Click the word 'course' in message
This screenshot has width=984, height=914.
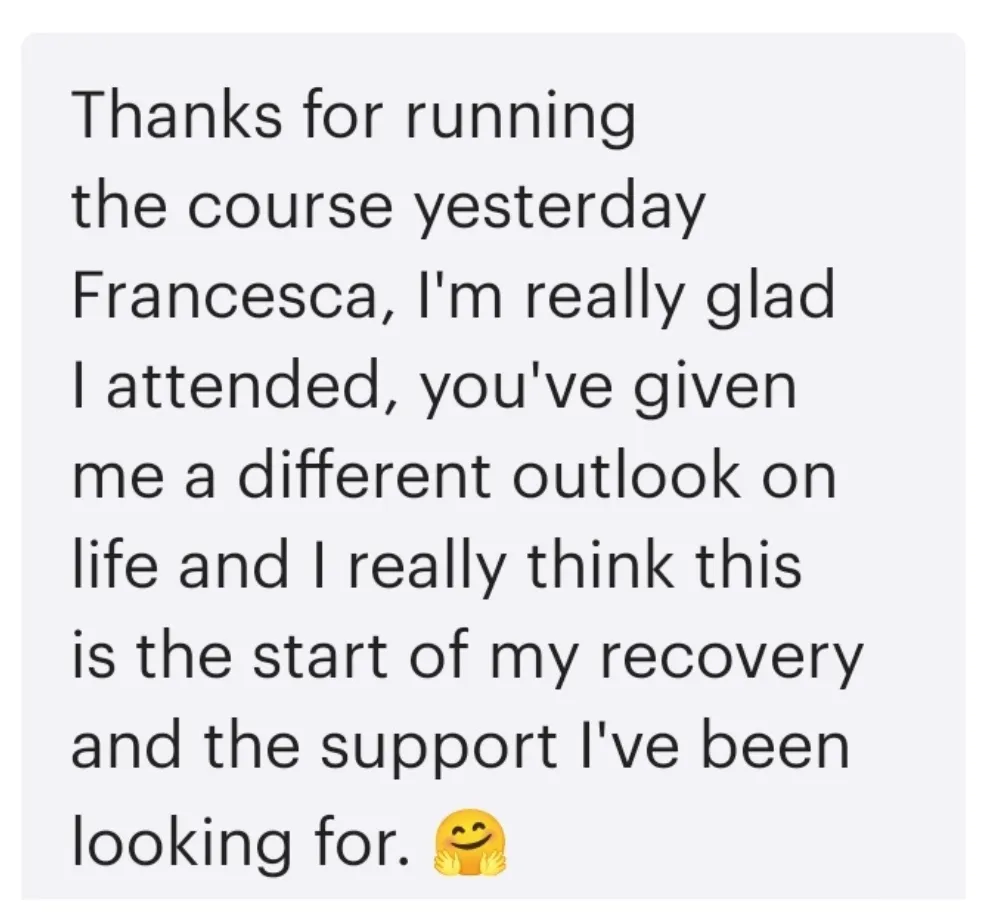pyautogui.click(x=289, y=208)
